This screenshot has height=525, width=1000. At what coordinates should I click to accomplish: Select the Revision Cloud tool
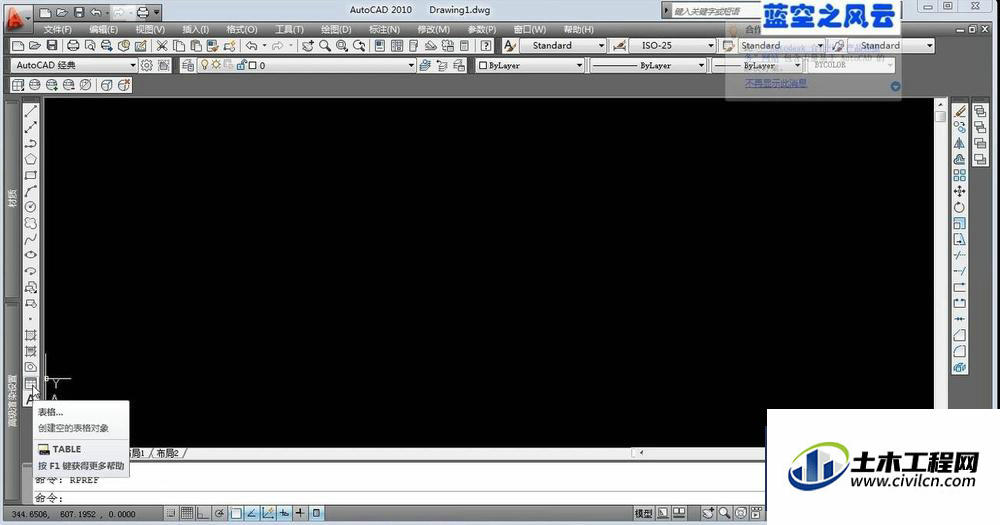coord(31,223)
